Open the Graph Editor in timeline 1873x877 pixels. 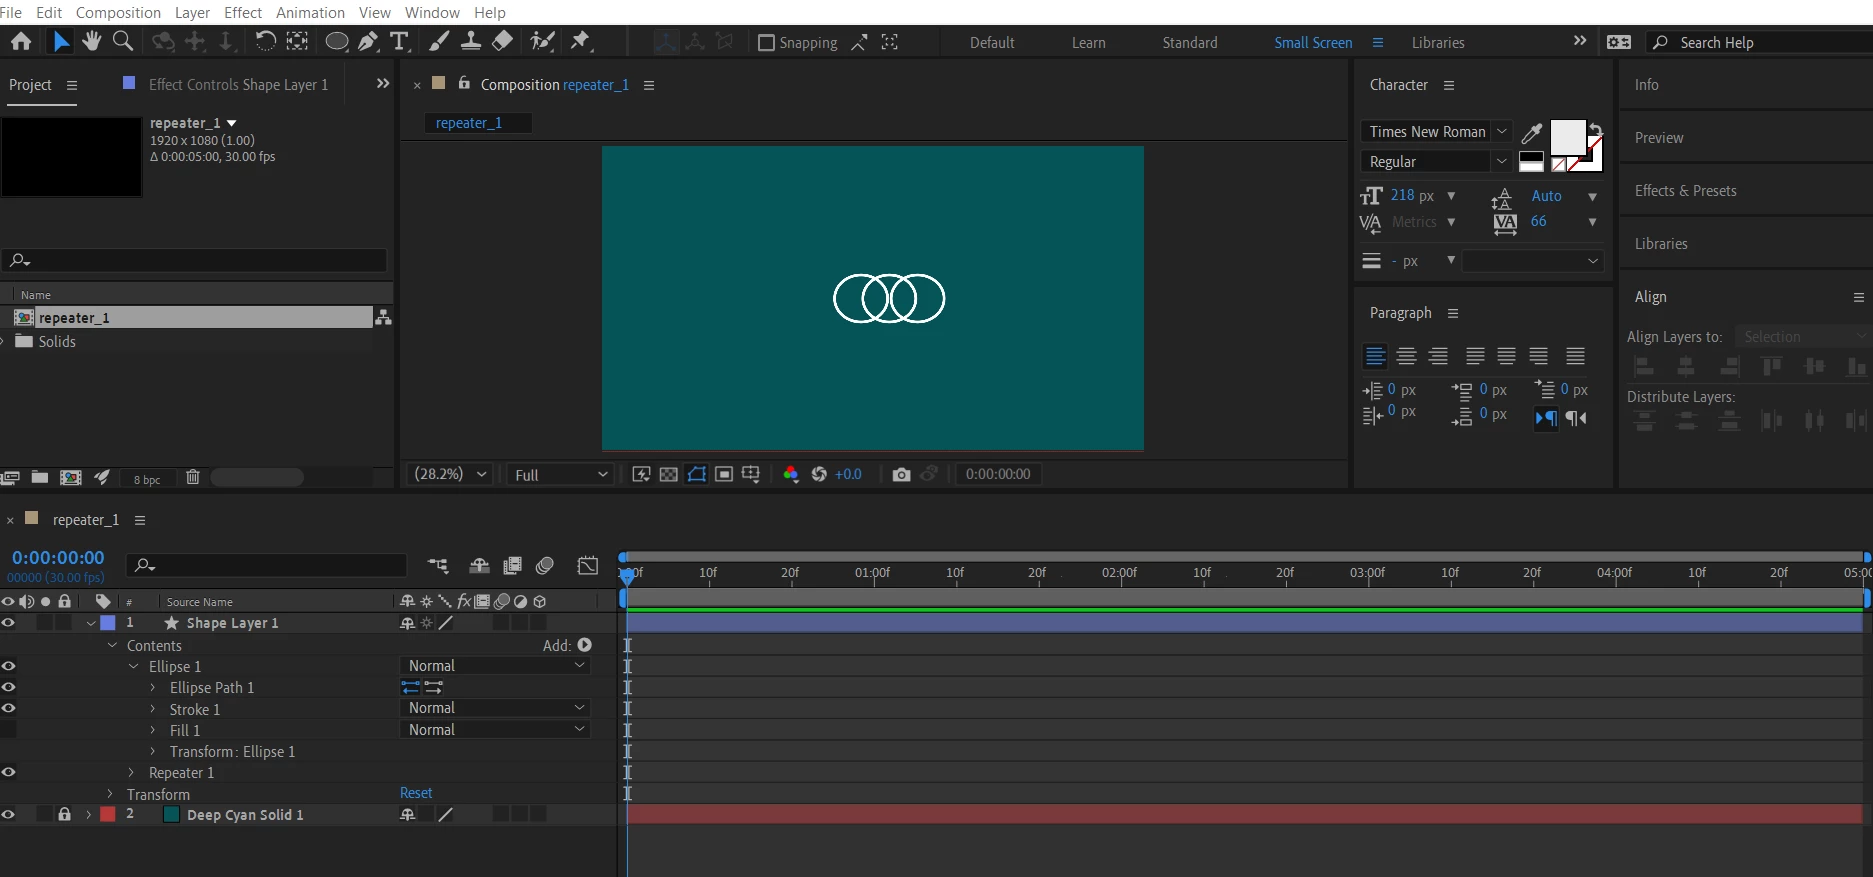pos(588,566)
